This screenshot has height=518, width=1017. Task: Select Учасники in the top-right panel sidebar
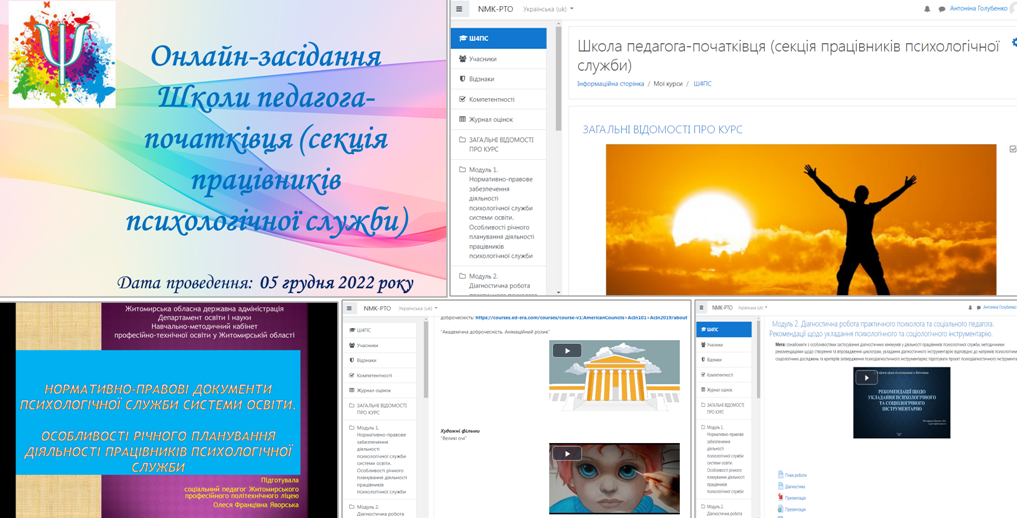pyautogui.click(x=482, y=59)
